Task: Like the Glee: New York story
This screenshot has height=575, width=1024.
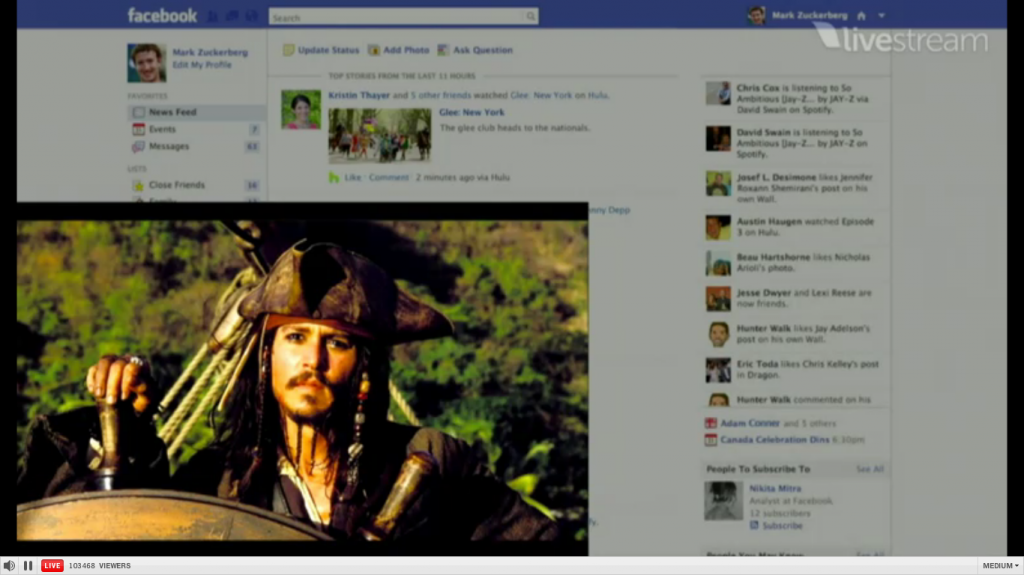Action: pyautogui.click(x=353, y=178)
